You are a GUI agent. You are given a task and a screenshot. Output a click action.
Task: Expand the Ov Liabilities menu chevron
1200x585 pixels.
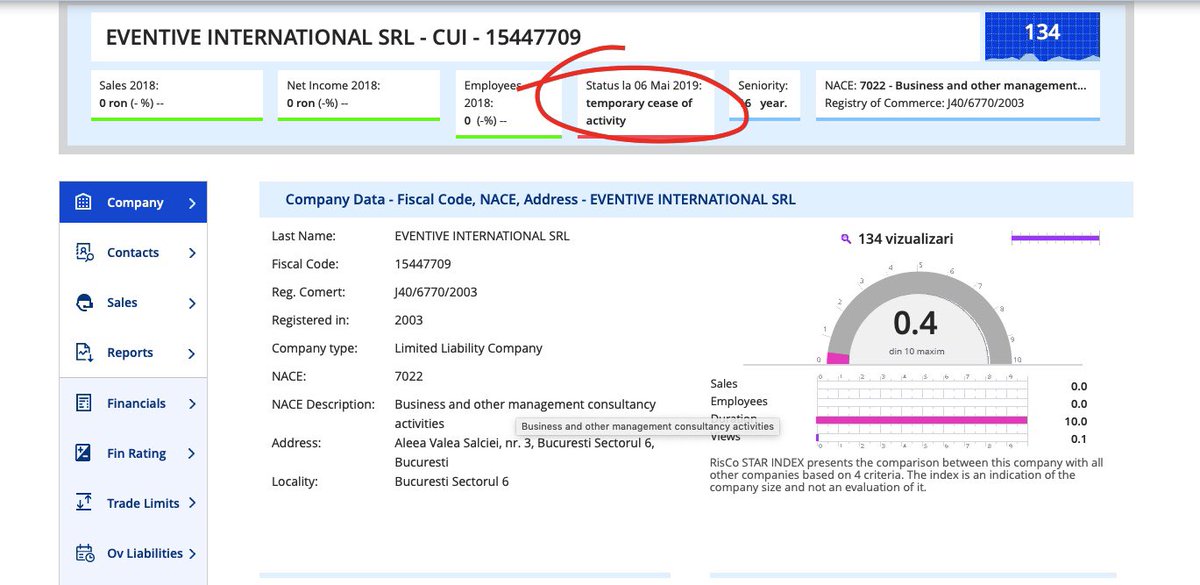pos(192,554)
